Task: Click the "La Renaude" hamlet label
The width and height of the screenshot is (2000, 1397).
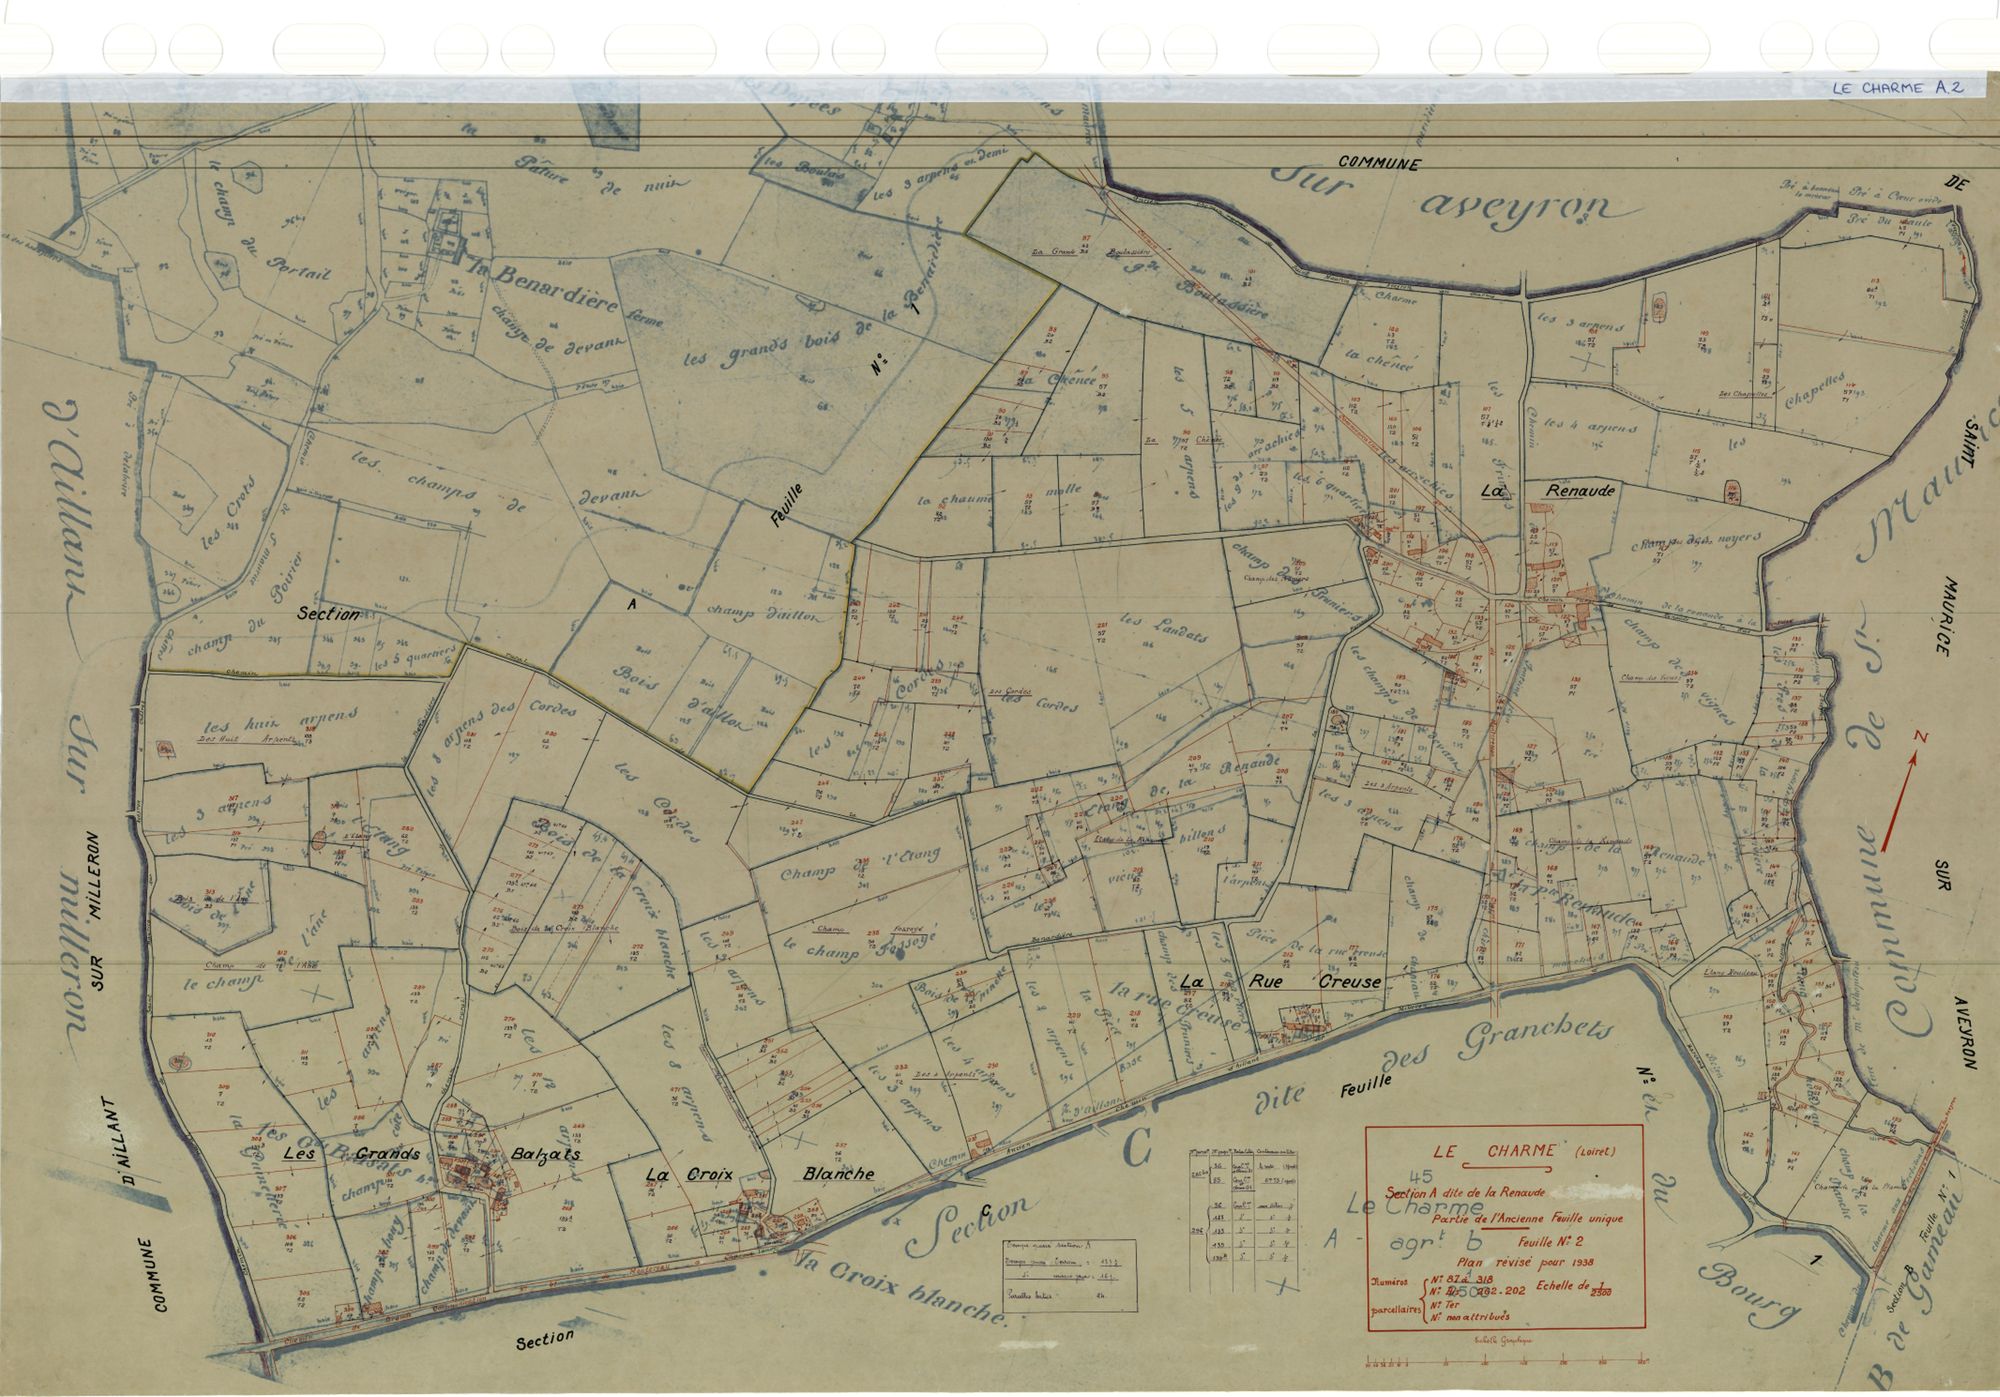Action: [x=1548, y=492]
